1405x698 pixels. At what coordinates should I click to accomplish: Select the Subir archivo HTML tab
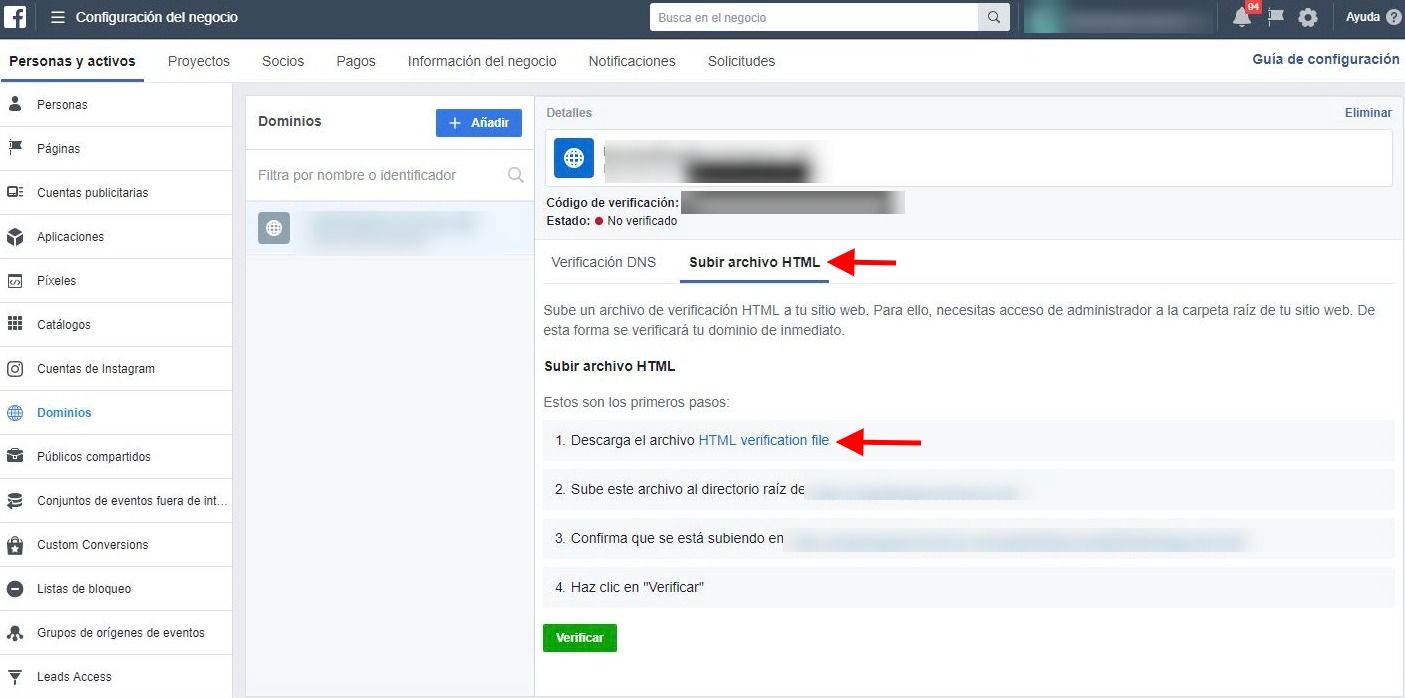[x=755, y=262]
